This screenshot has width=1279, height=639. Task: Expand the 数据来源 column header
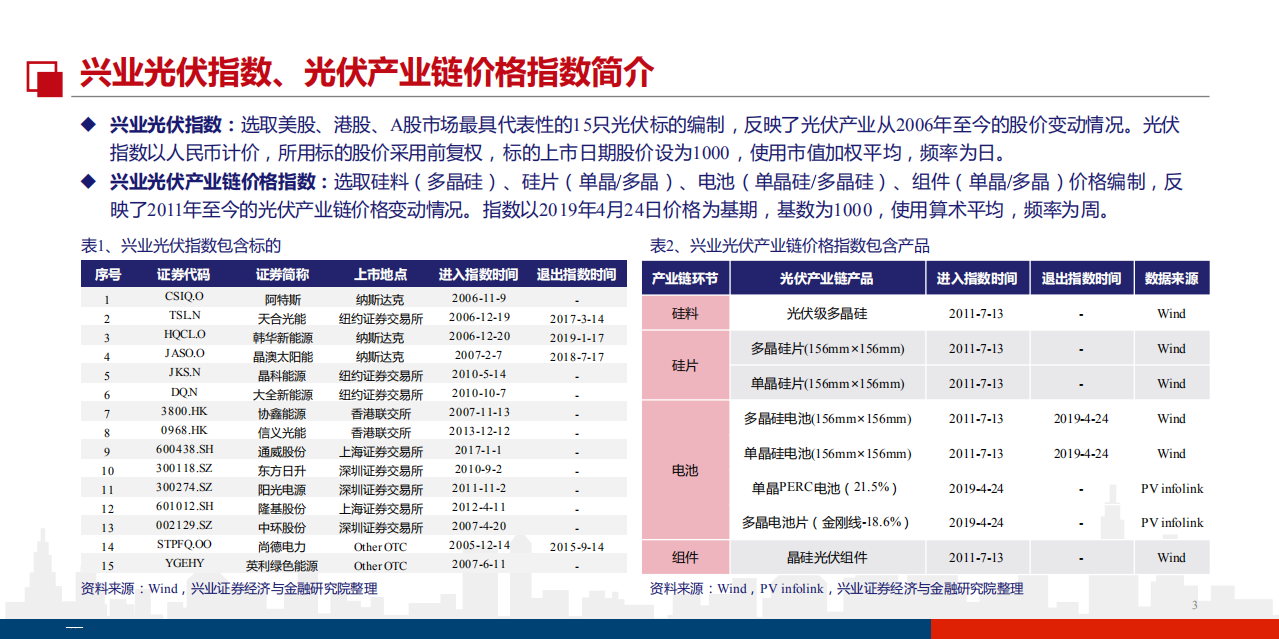pyautogui.click(x=1171, y=278)
